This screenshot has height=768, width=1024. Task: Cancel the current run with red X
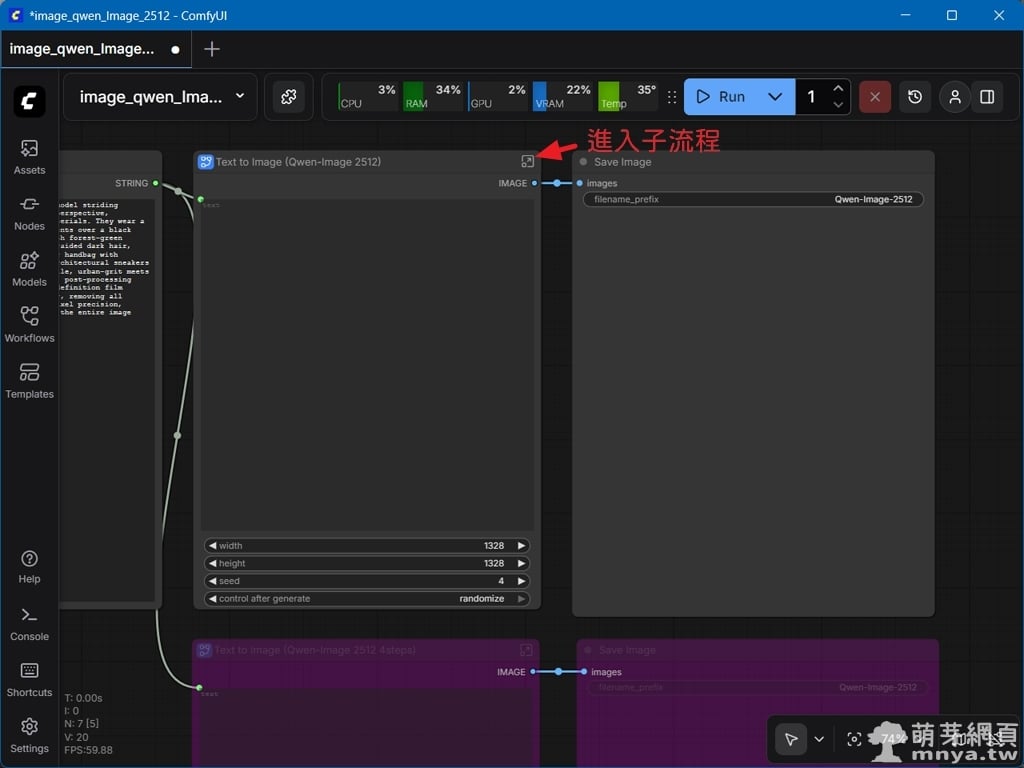click(x=875, y=97)
